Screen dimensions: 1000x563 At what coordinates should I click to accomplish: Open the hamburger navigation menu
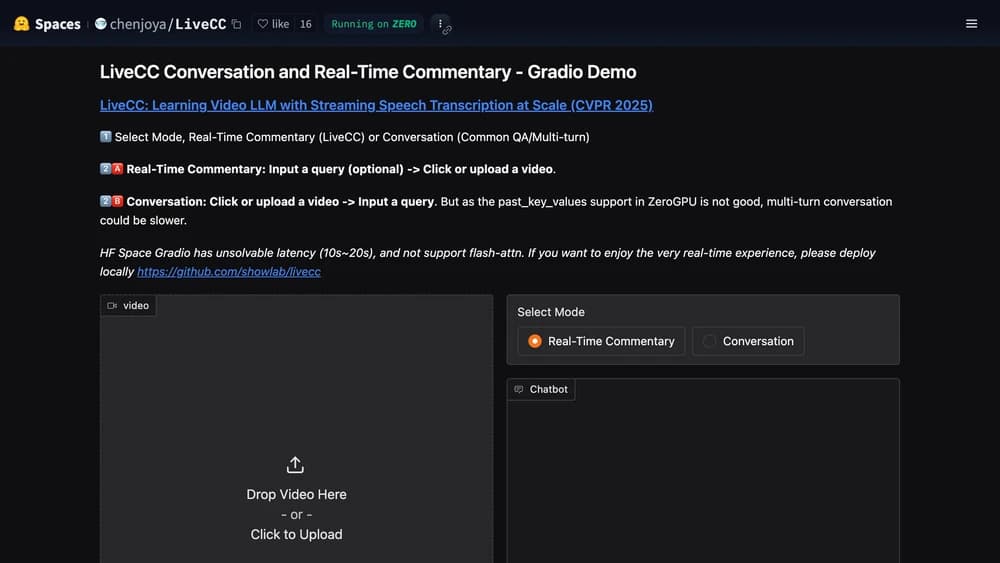(x=971, y=24)
